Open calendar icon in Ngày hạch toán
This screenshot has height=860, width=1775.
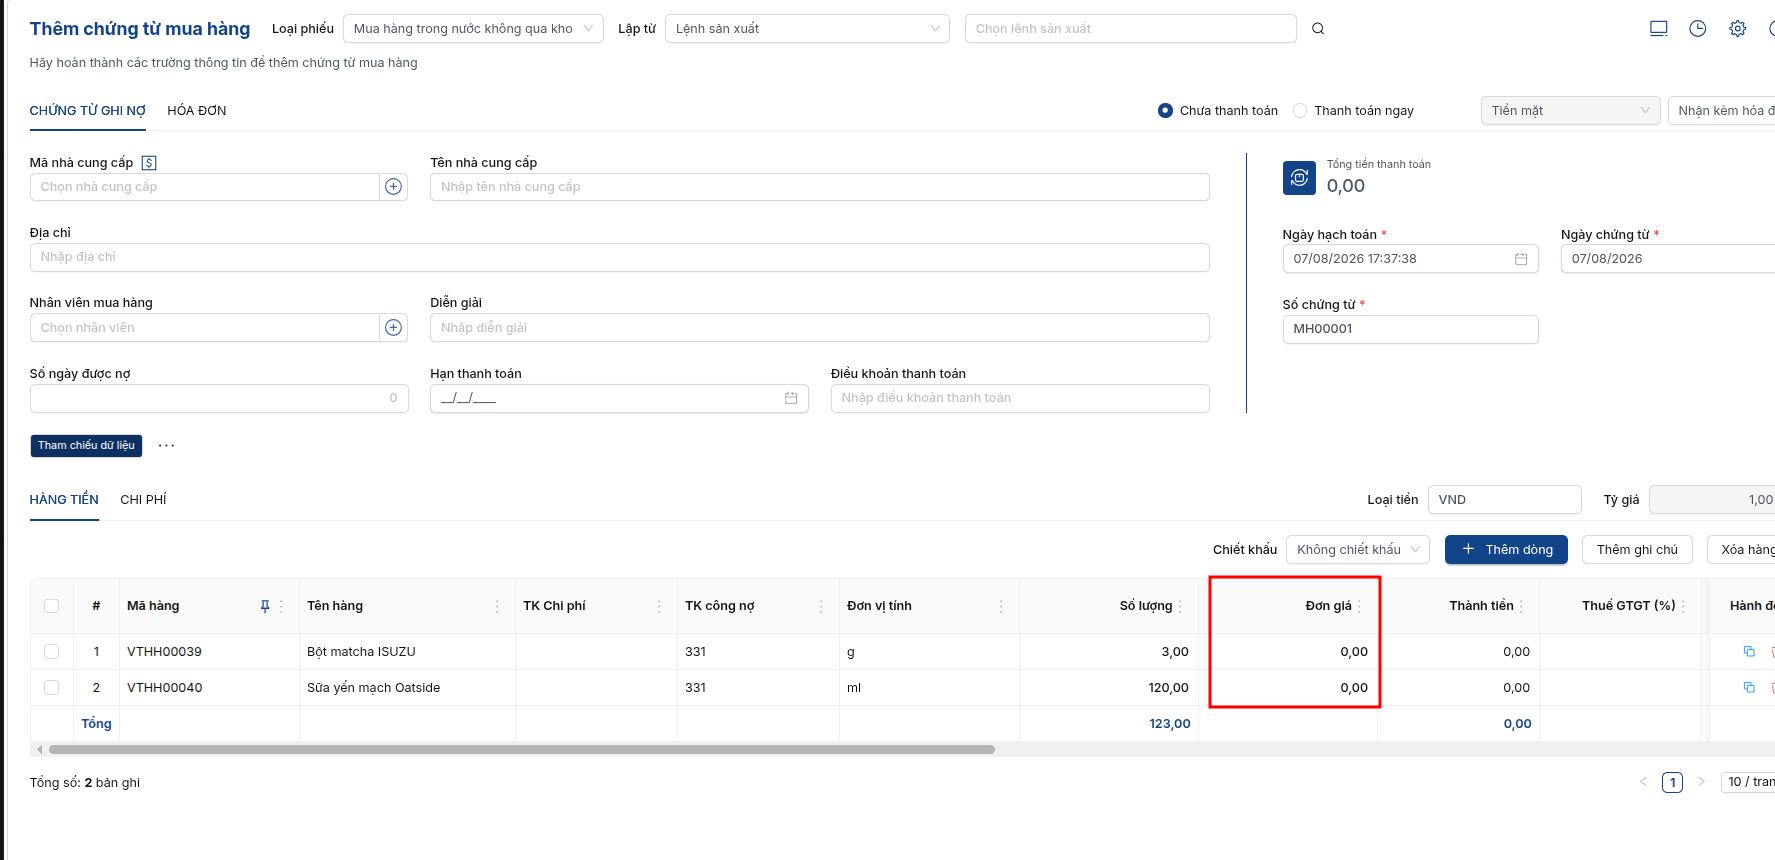tap(1521, 259)
